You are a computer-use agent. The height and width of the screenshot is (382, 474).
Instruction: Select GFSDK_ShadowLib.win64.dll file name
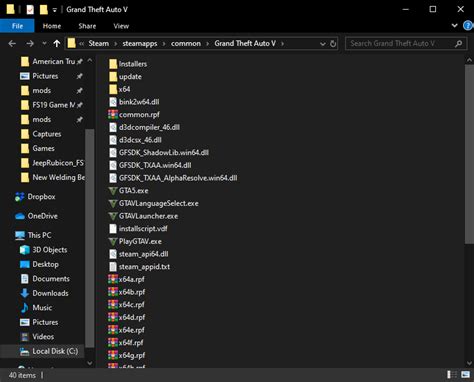pyautogui.click(x=164, y=153)
